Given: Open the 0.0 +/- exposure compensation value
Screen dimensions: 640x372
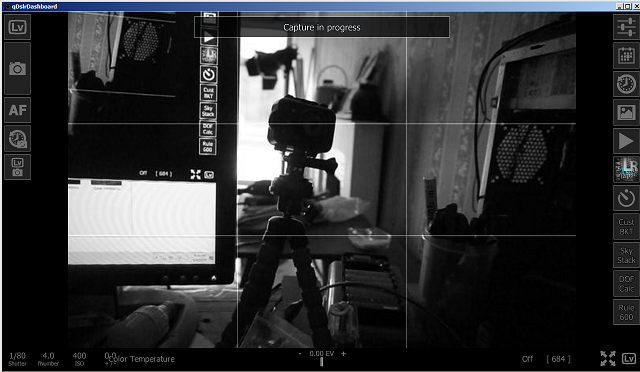Looking at the screenshot, I should coord(110,359).
